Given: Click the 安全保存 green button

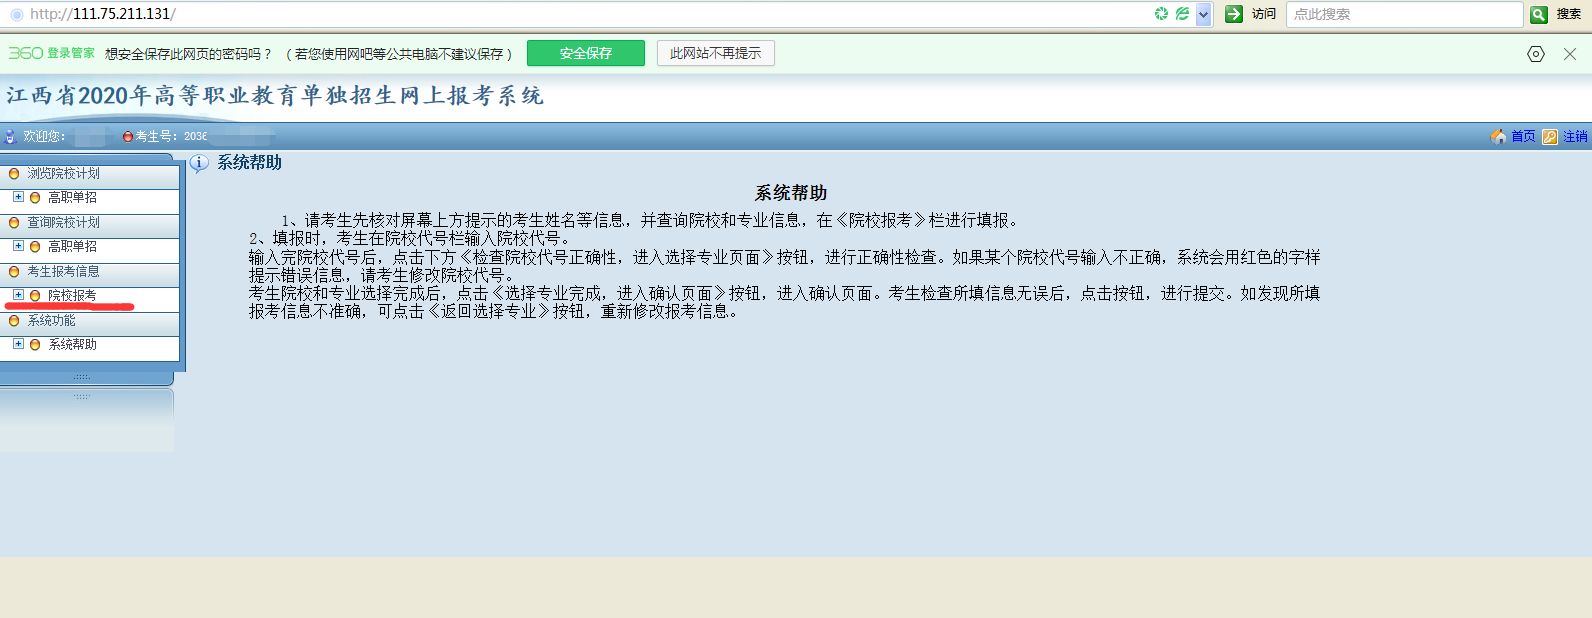Looking at the screenshot, I should click(585, 53).
